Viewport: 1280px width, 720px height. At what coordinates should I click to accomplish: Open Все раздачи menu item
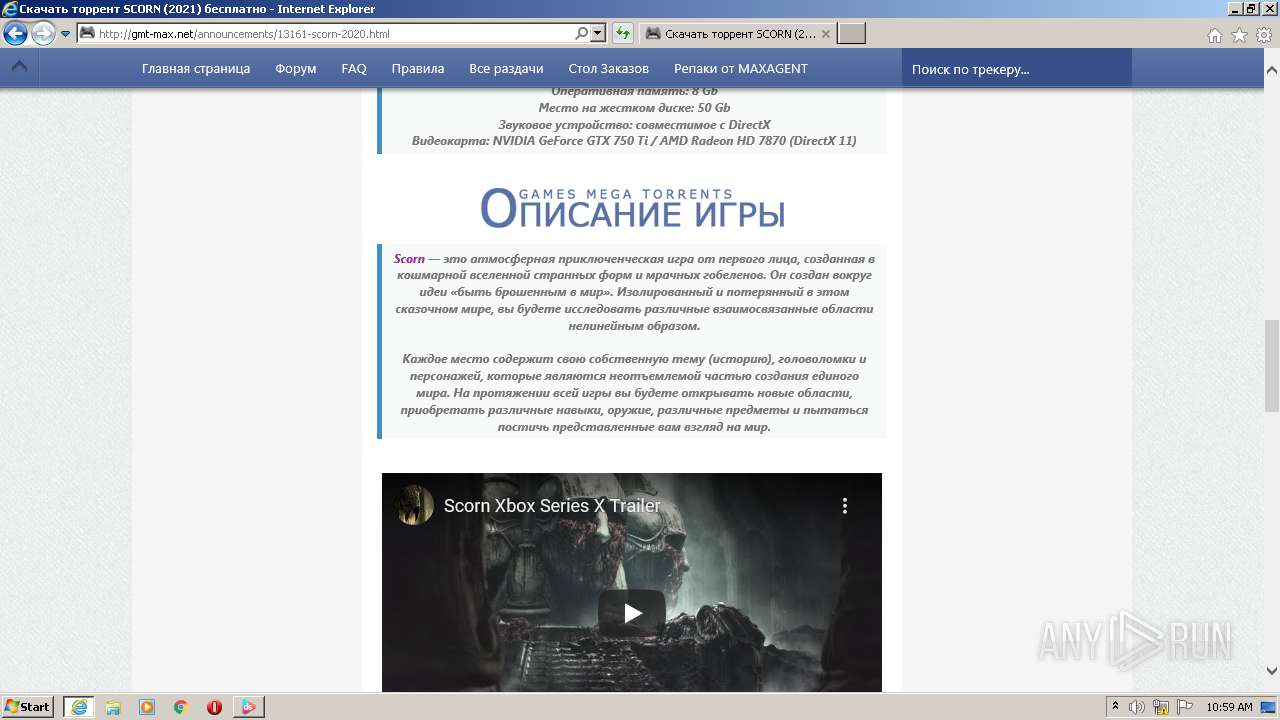506,69
